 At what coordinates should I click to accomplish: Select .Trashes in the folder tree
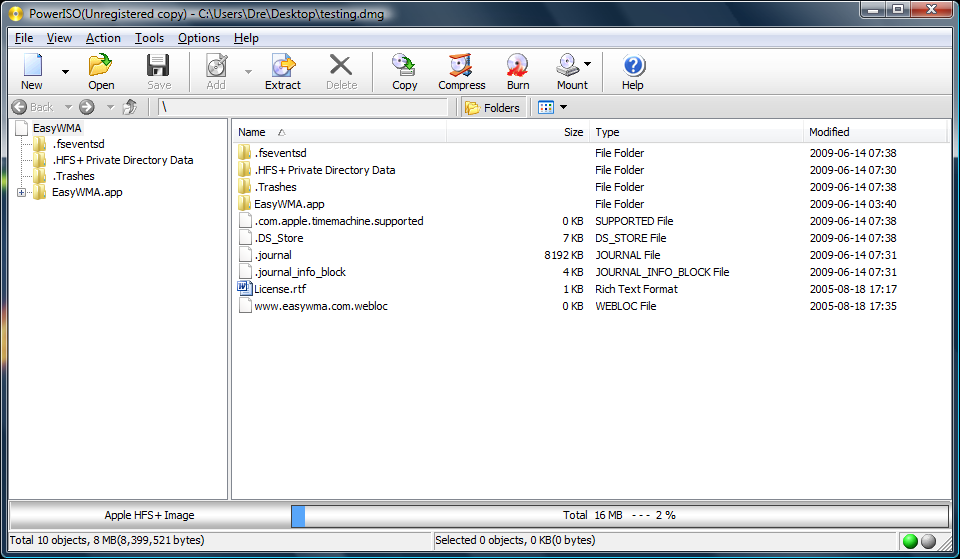point(73,176)
